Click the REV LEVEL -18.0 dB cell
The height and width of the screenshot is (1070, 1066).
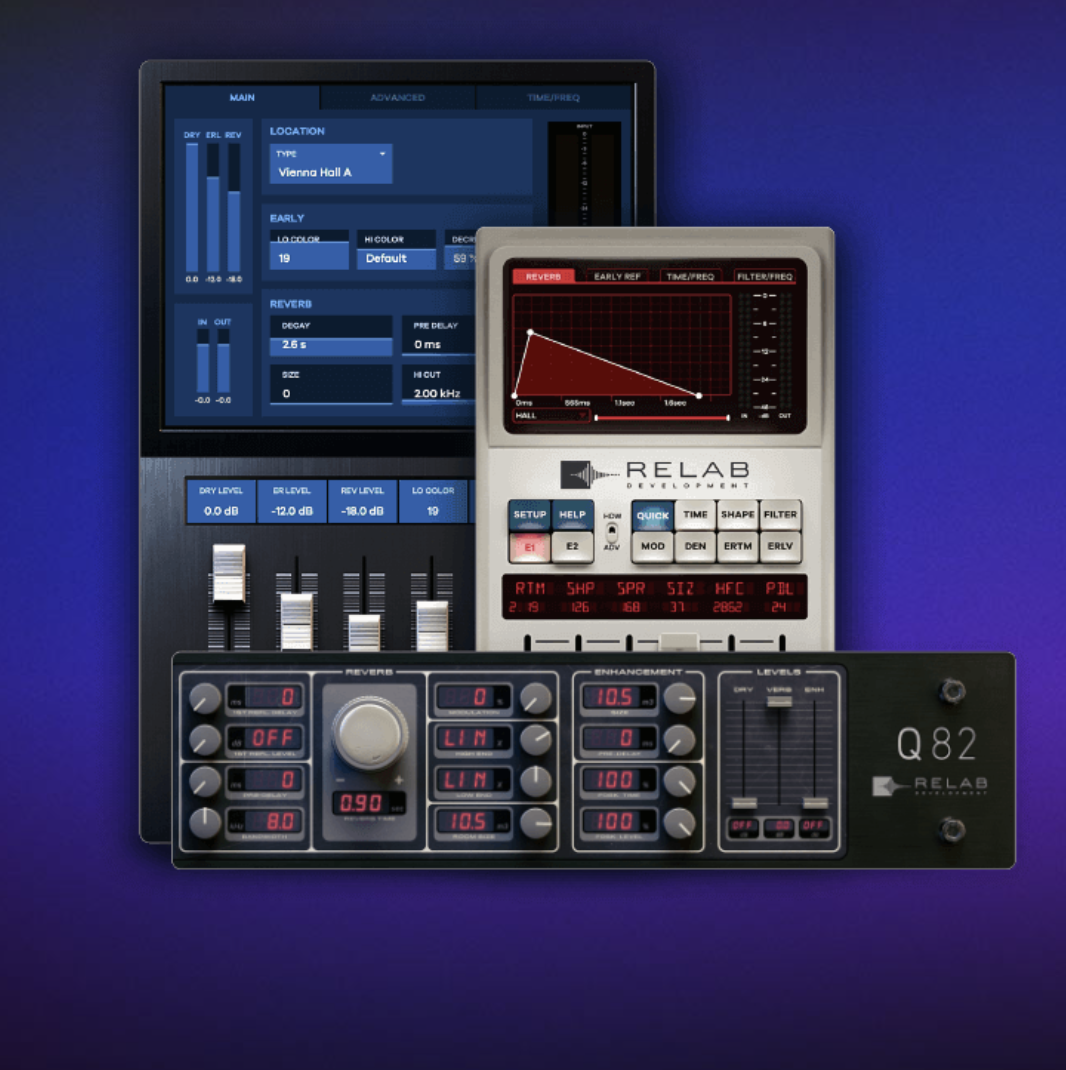pyautogui.click(x=362, y=501)
